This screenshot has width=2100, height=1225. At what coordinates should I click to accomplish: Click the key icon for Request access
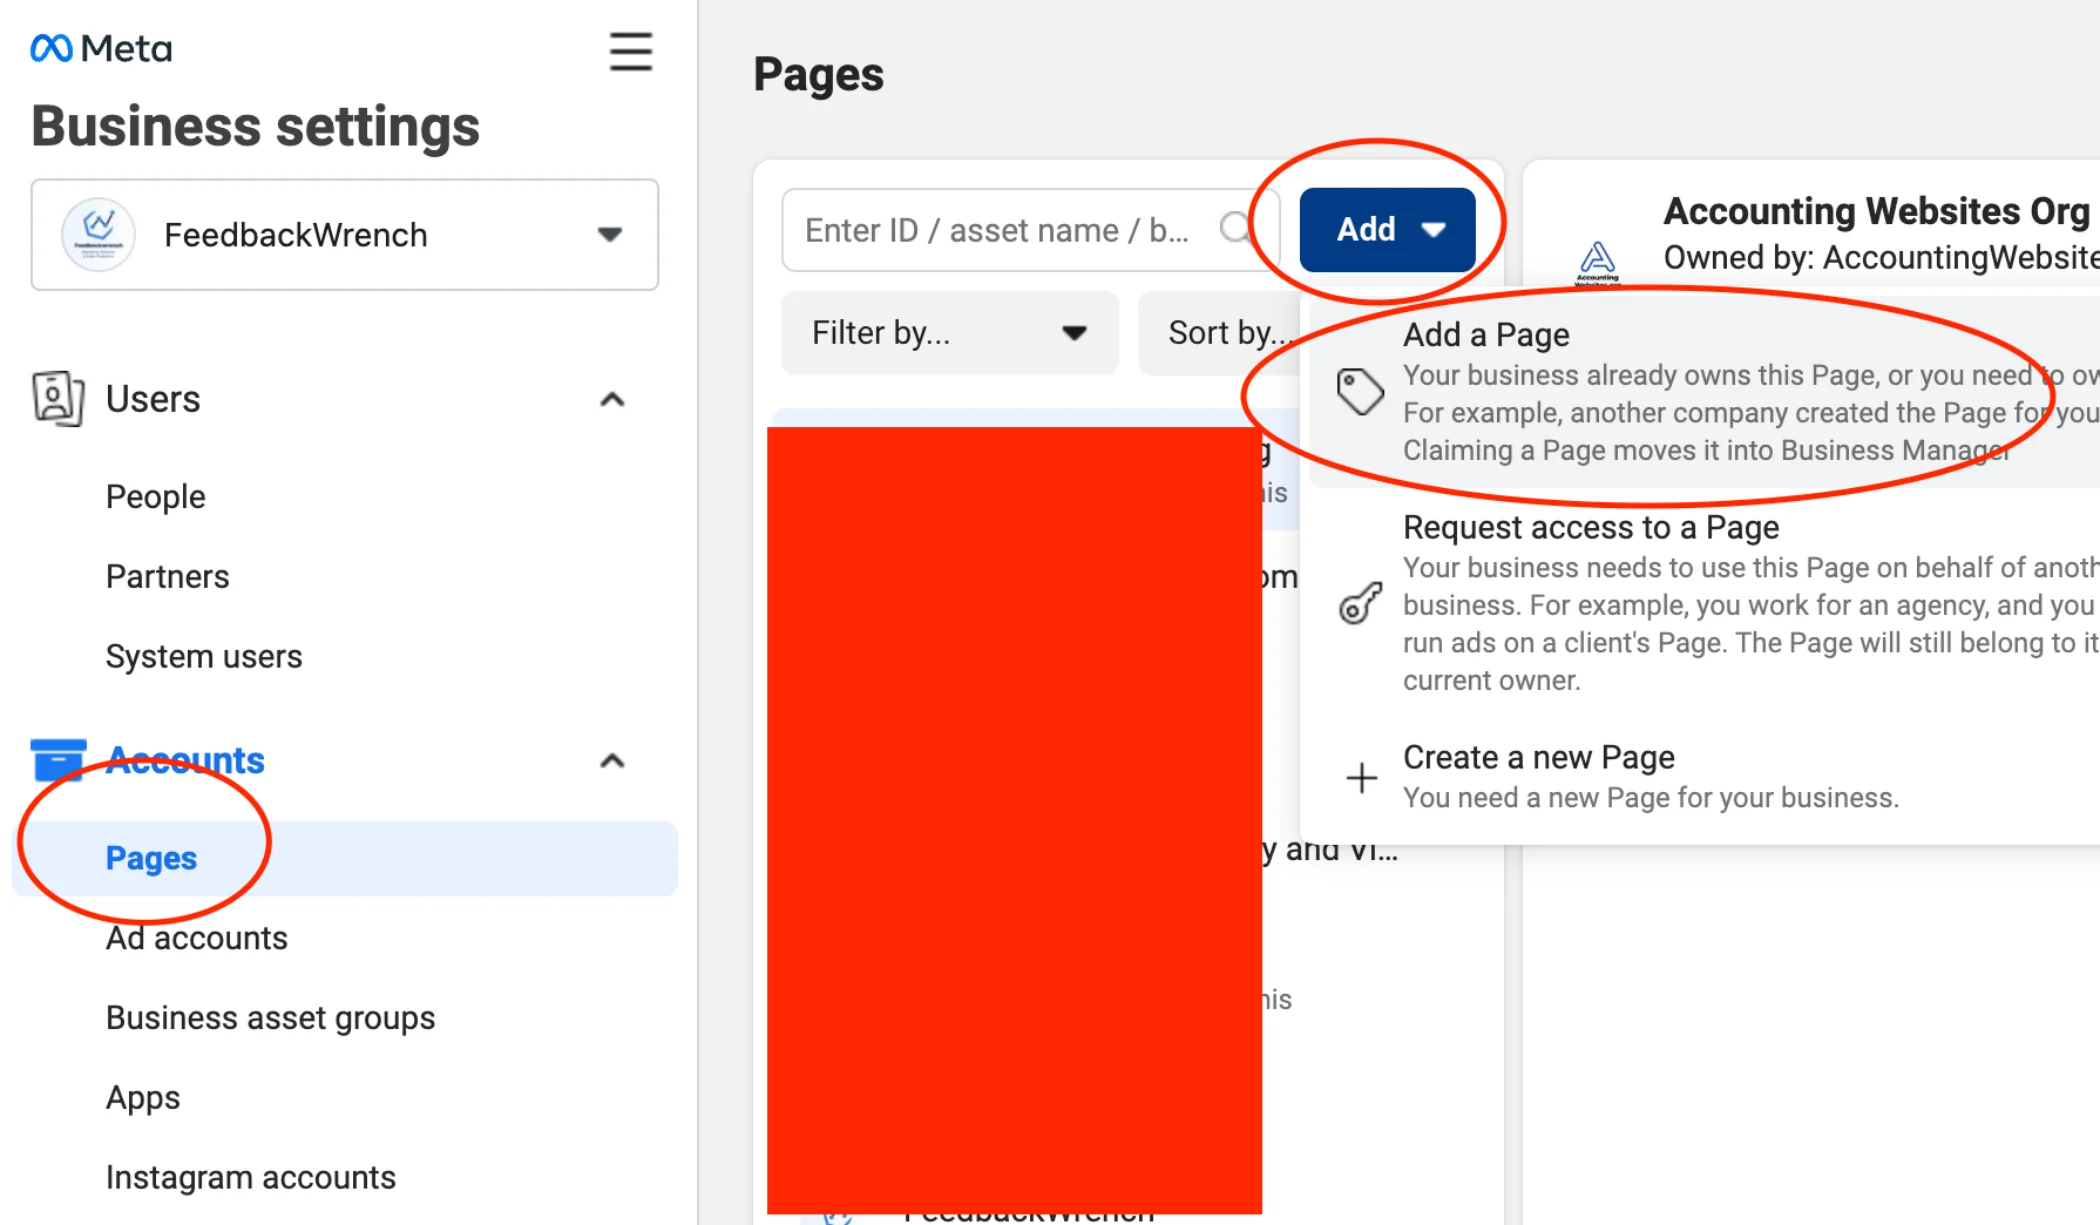1360,603
